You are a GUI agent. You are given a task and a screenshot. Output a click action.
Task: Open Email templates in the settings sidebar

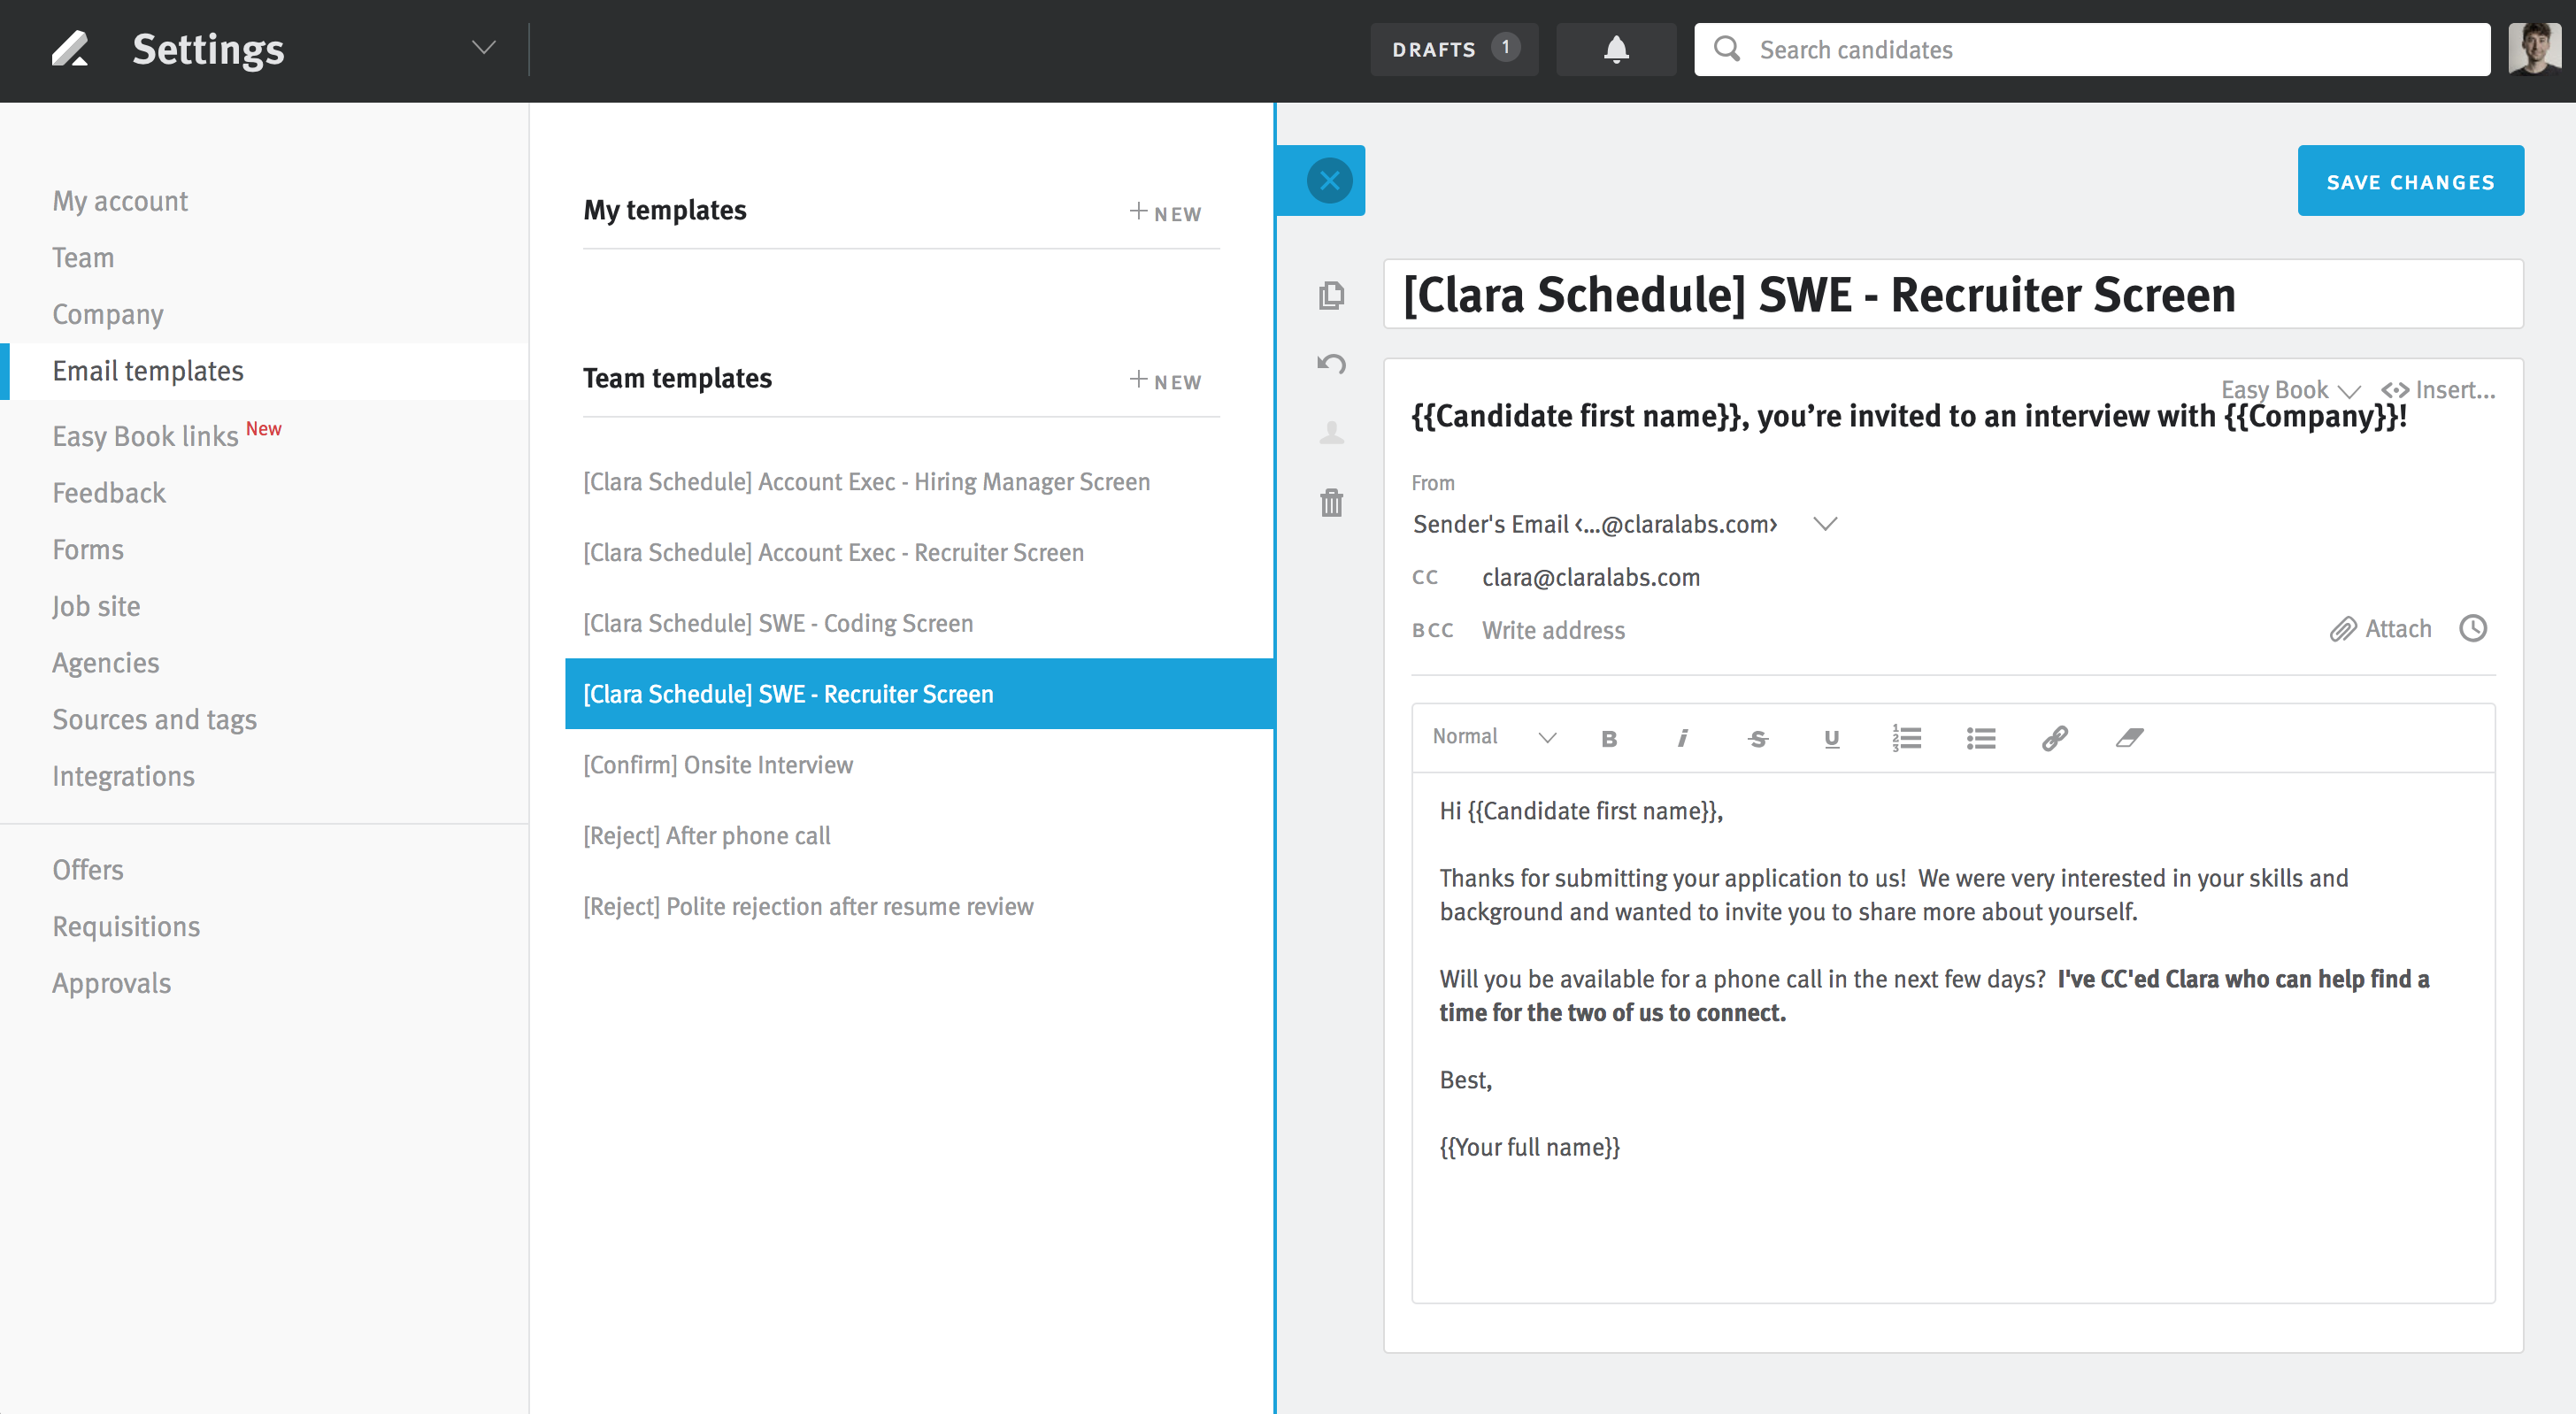[x=147, y=371]
